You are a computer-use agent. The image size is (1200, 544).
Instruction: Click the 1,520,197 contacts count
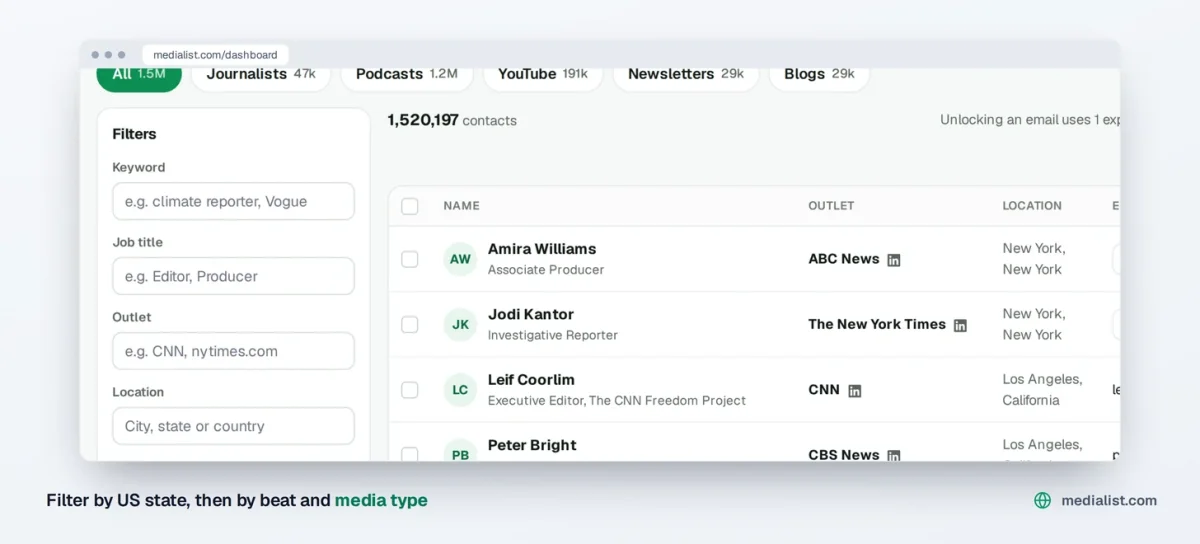click(x=452, y=120)
